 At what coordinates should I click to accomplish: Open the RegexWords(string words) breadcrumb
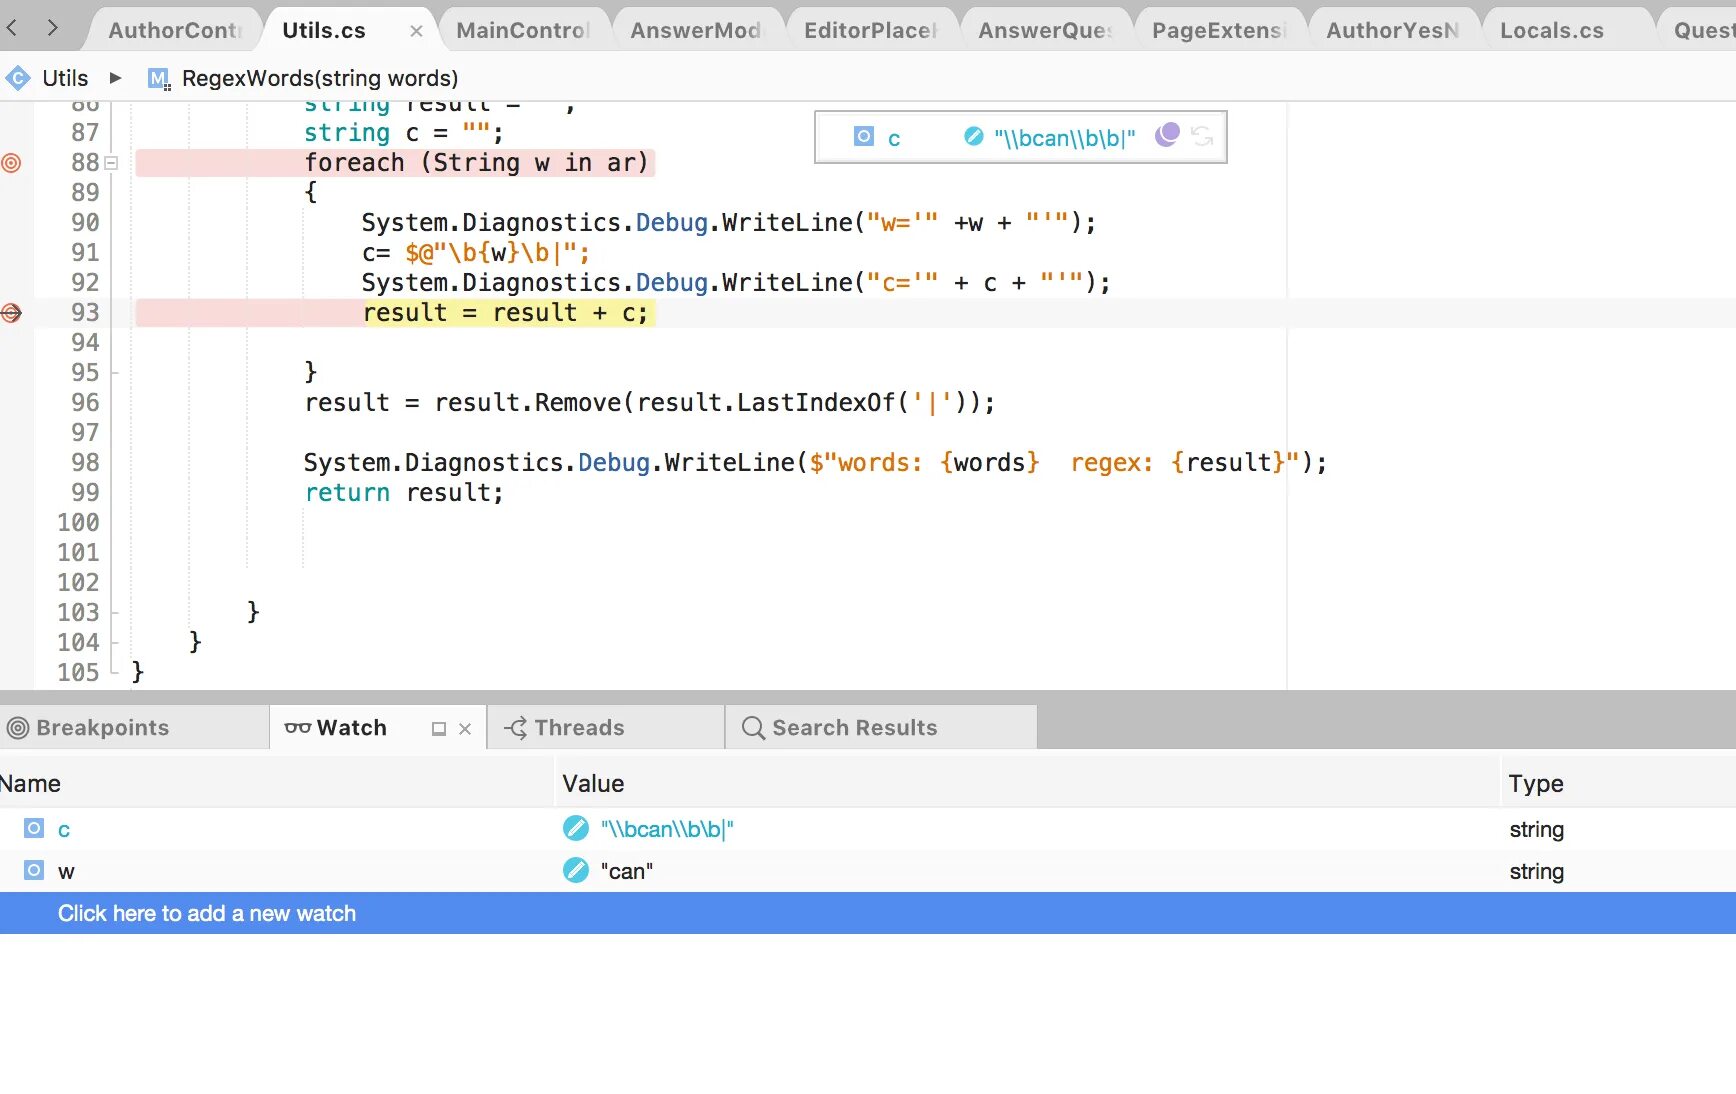coord(320,78)
